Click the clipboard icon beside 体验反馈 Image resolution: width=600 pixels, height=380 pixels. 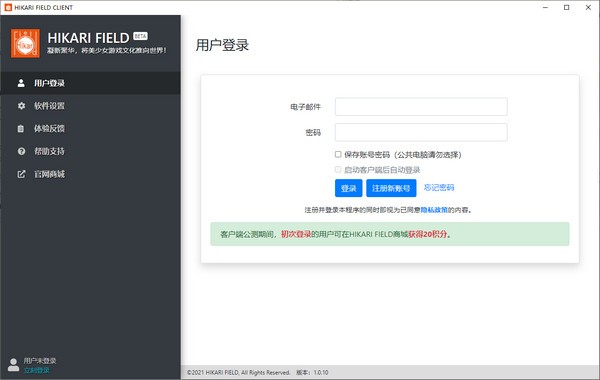click(x=21, y=129)
